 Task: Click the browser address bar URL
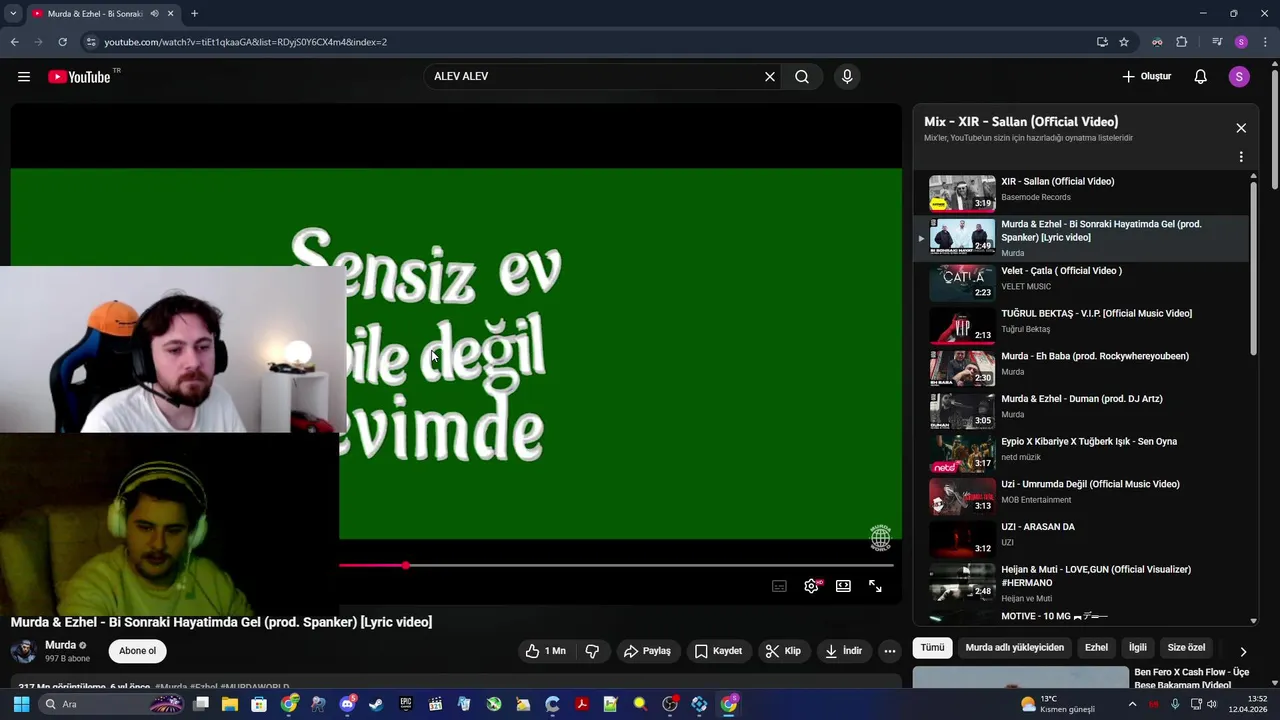click(x=245, y=42)
